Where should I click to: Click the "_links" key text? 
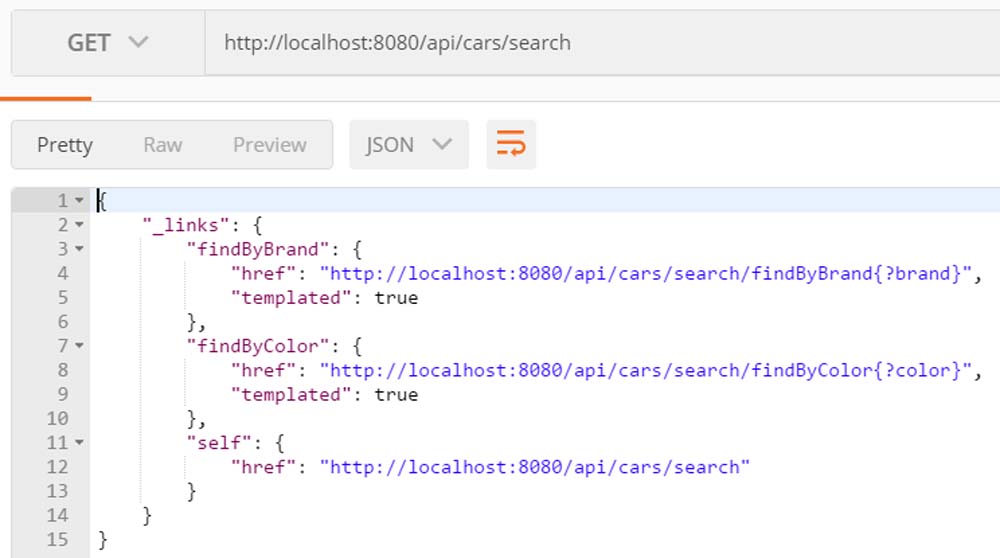tap(181, 225)
